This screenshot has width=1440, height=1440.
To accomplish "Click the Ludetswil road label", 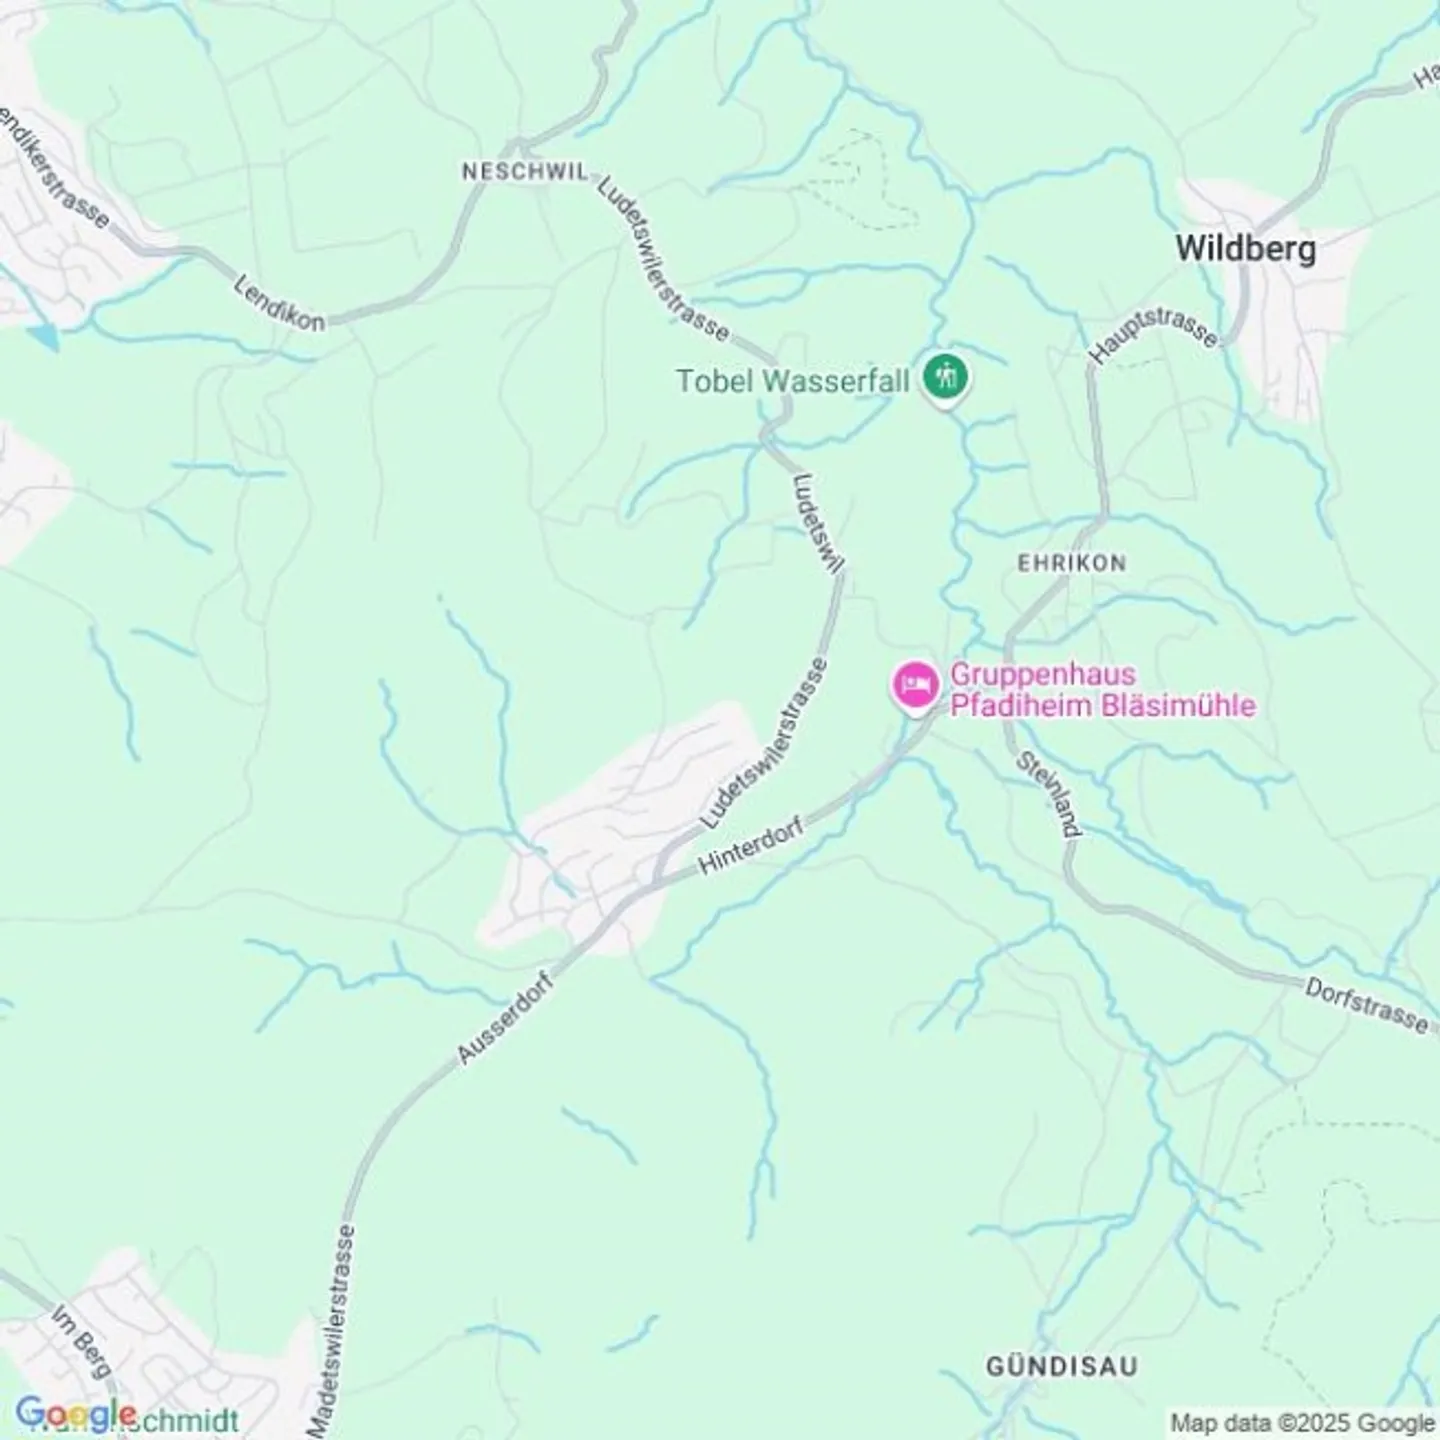I will (818, 523).
